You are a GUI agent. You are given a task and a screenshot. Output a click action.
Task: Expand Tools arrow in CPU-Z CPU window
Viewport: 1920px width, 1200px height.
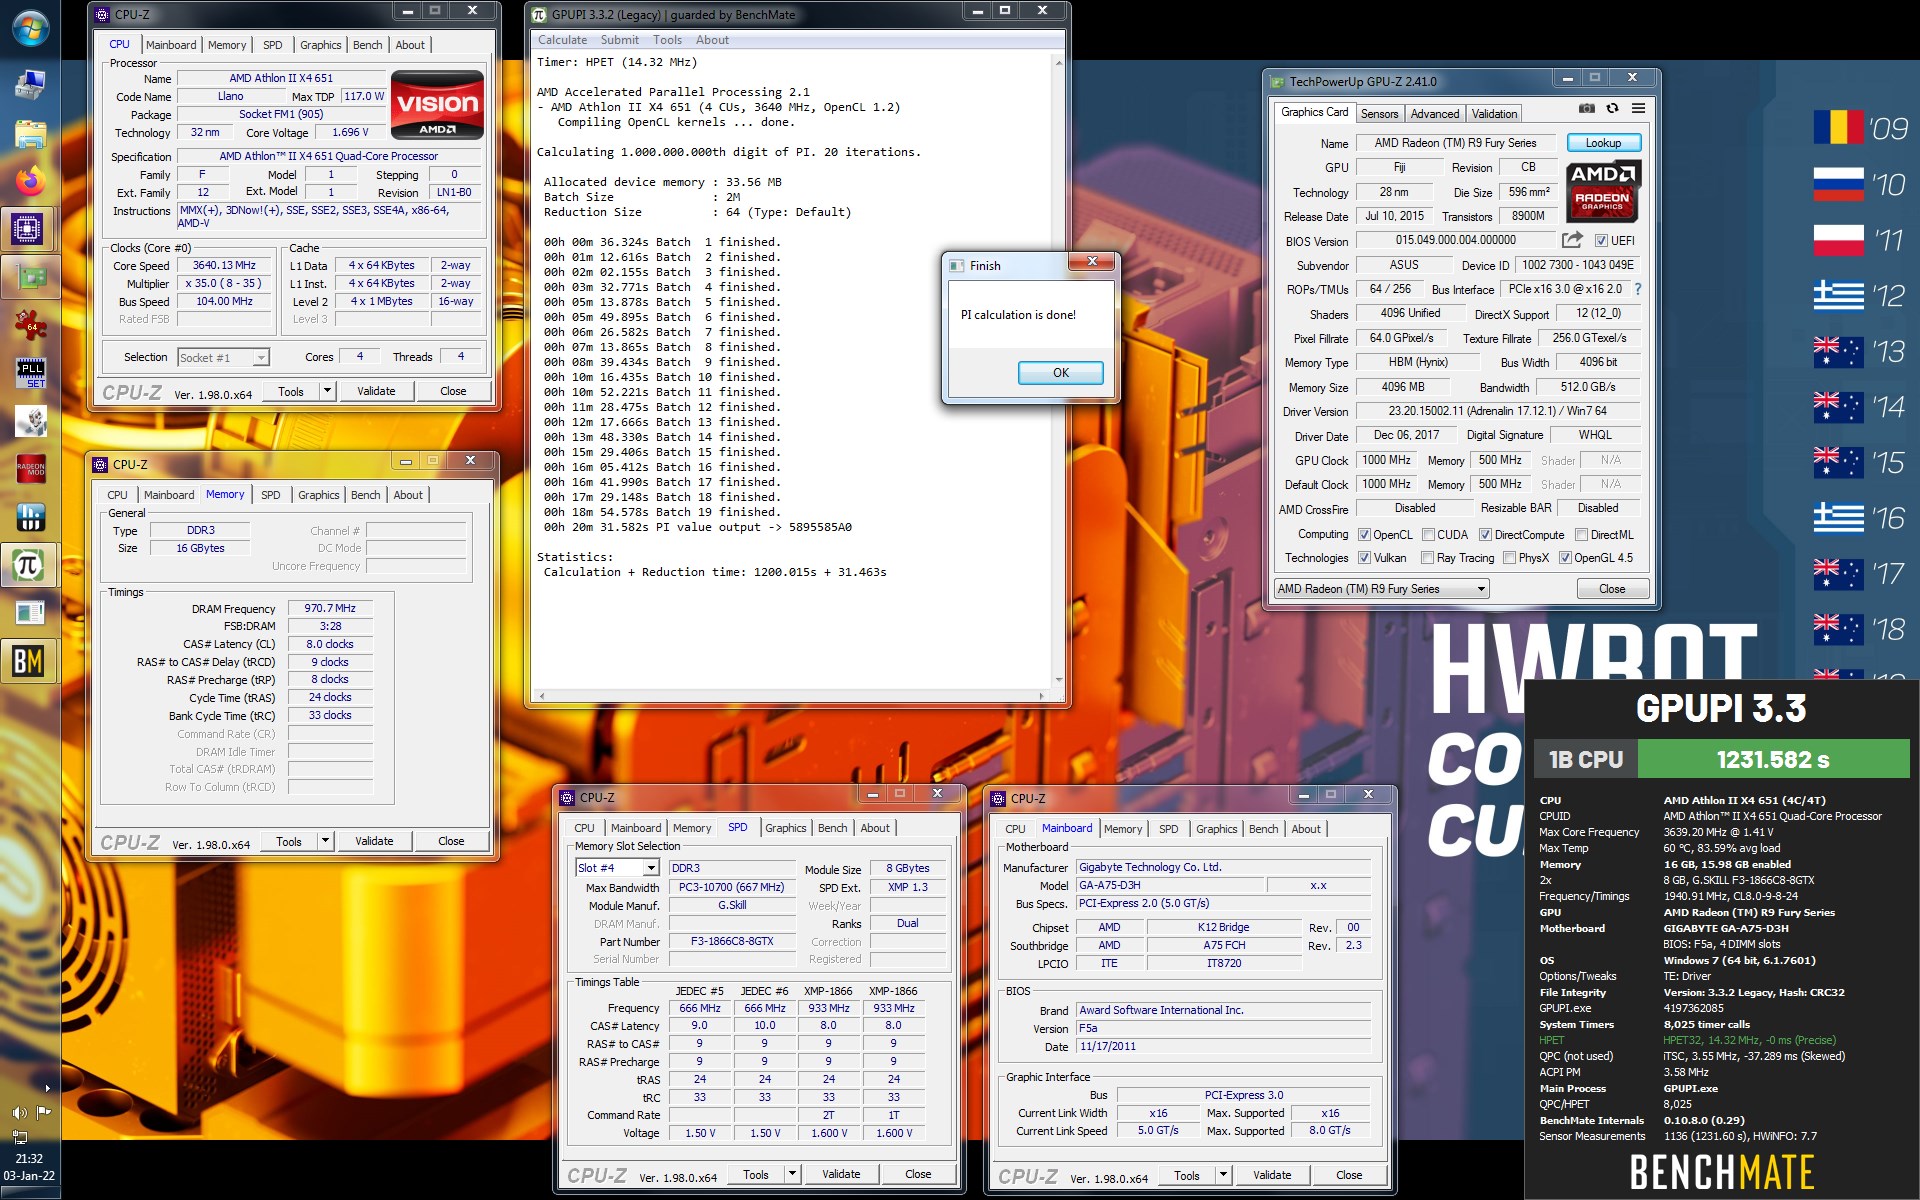[x=327, y=391]
